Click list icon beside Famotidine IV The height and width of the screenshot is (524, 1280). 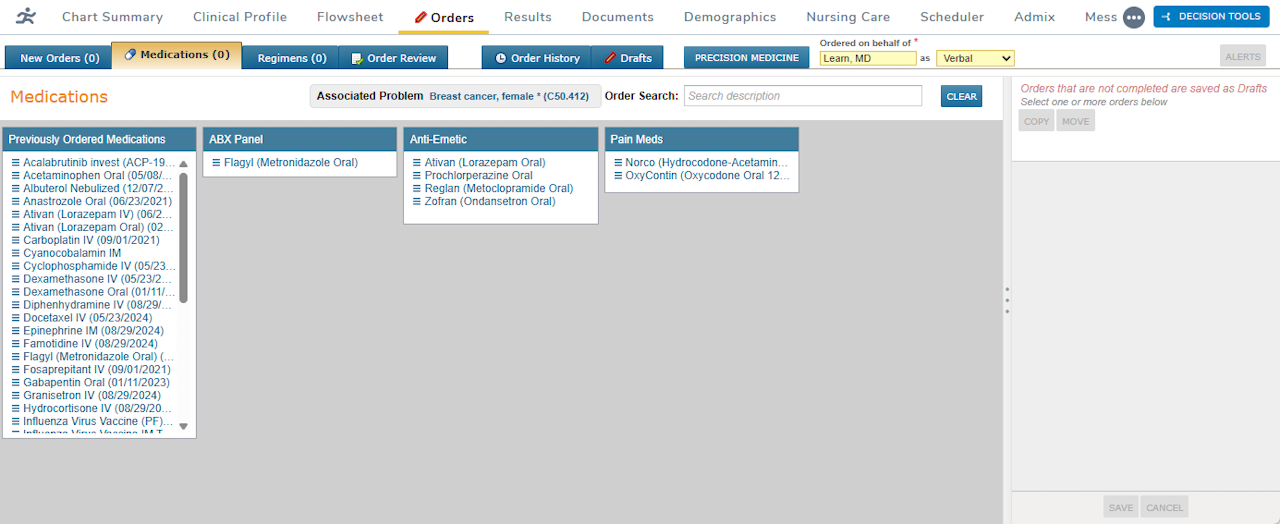point(15,344)
